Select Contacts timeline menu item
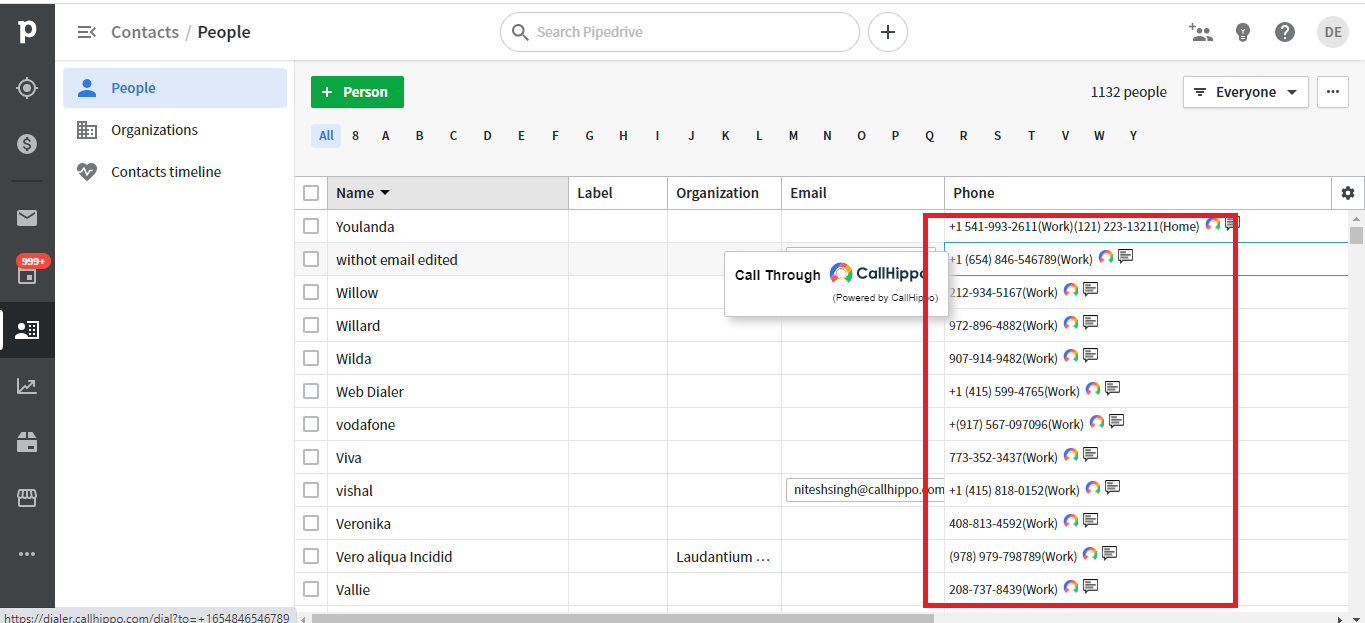 pyautogui.click(x=175, y=172)
